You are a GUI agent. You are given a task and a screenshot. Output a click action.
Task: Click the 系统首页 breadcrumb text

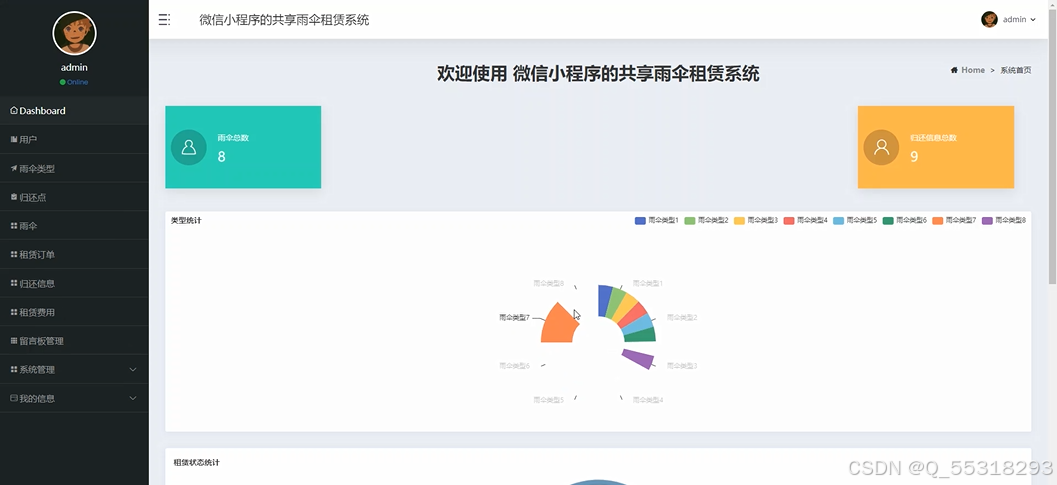[1015, 70]
